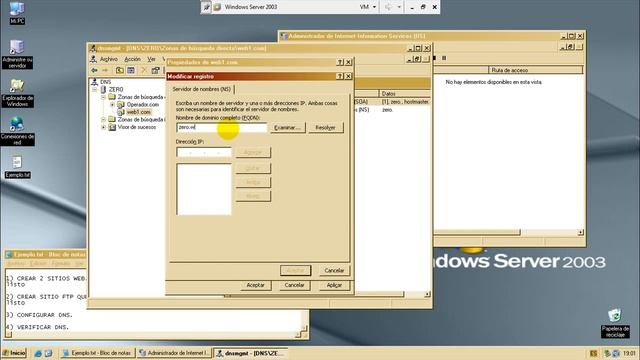
Task: Open the Inicio start button
Action: 14,353
